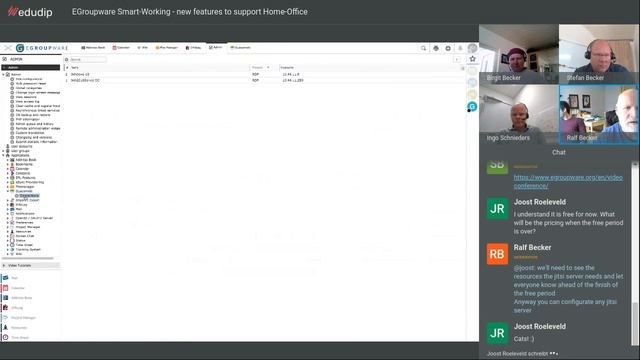
Task: Switch to the File Manager tab
Action: 167,48
